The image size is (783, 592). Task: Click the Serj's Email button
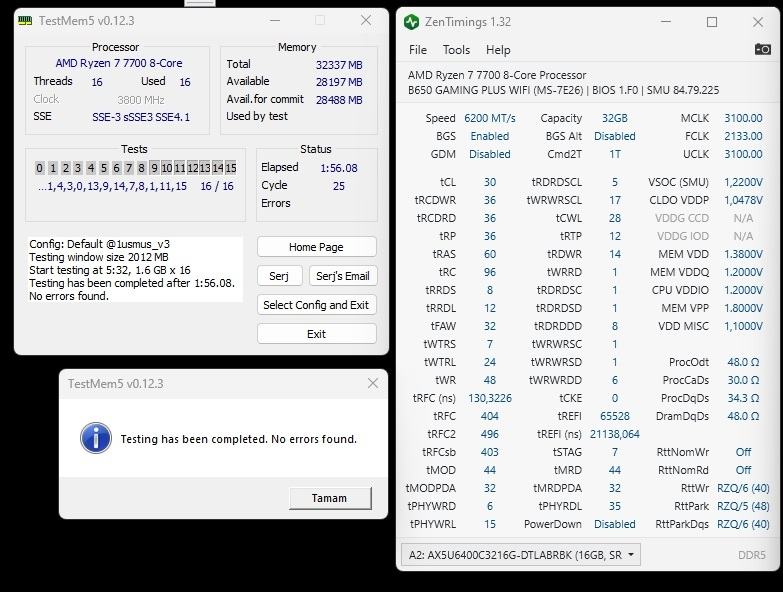343,276
